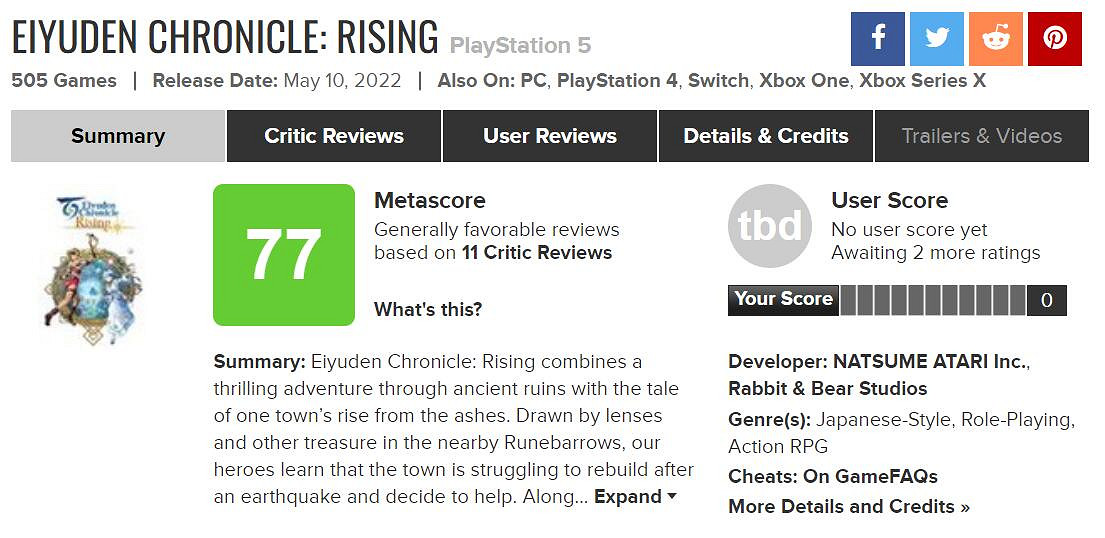Open the NATSUME ATARI Inc. developer link
The width and height of the screenshot is (1105, 538).
pyautogui.click(x=929, y=362)
